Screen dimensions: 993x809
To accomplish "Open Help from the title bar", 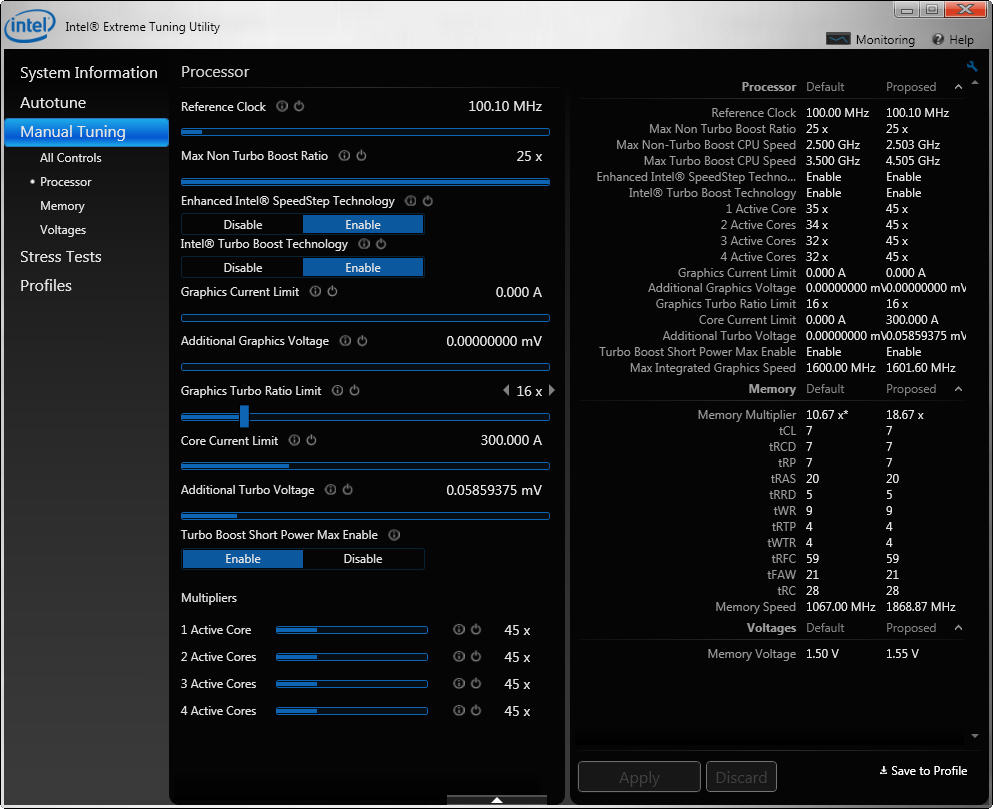I will tap(953, 39).
